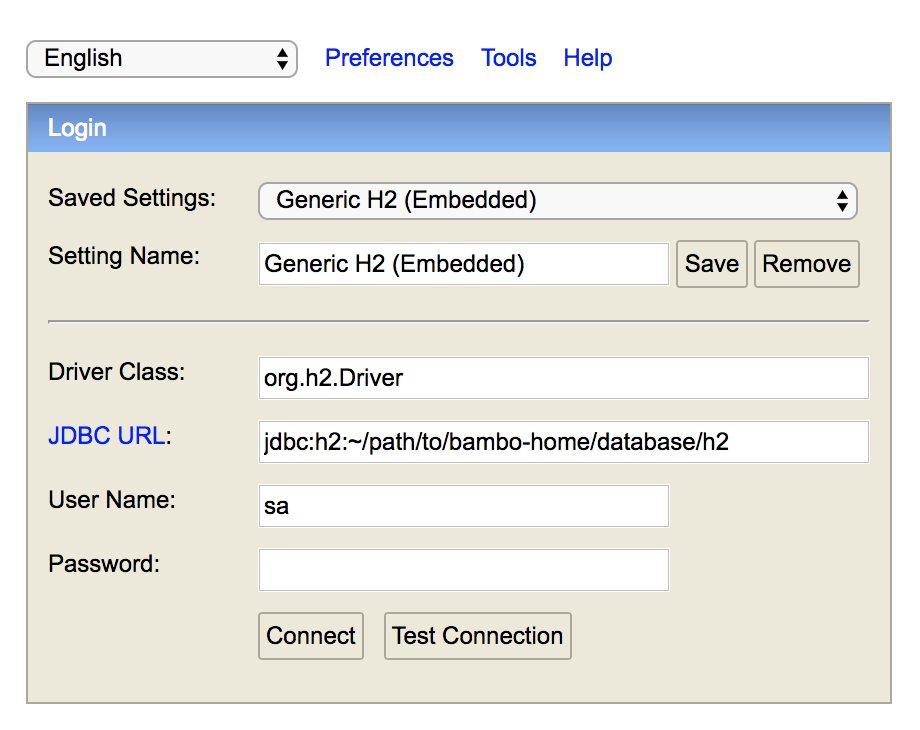Click the Password label text

(104, 564)
